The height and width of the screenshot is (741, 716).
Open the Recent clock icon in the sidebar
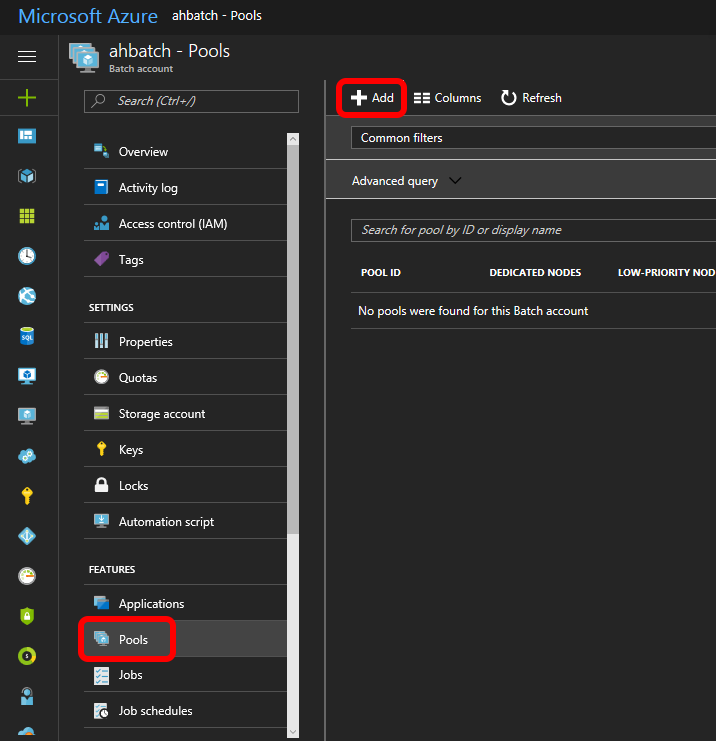pyautogui.click(x=27, y=256)
